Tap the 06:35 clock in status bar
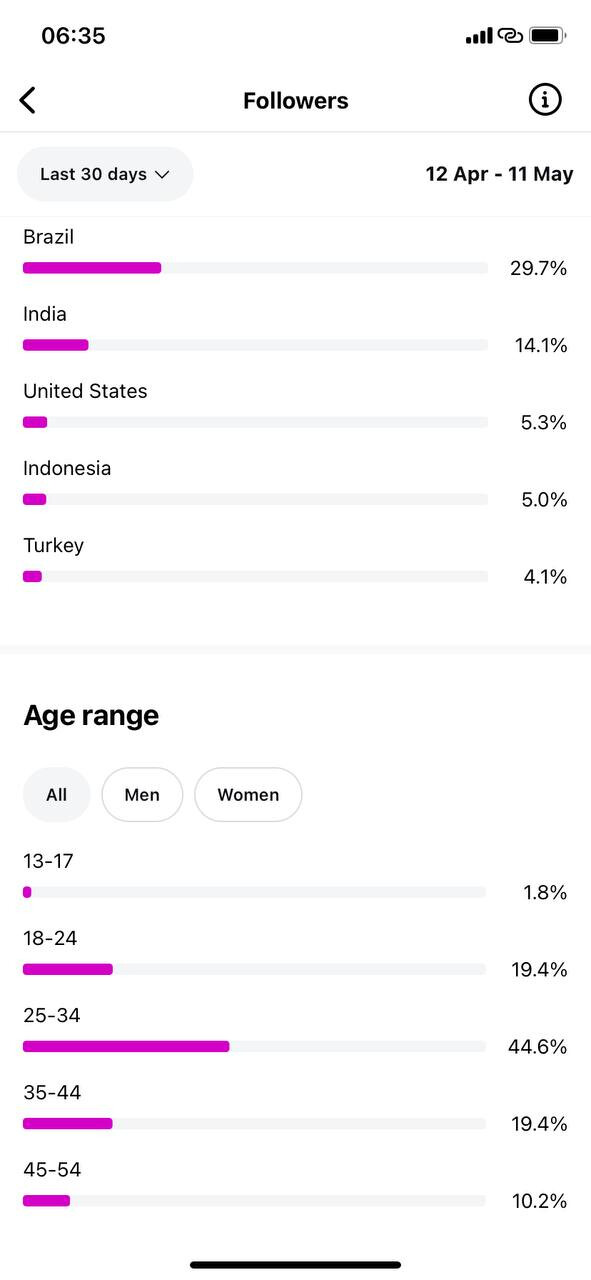 [x=73, y=36]
